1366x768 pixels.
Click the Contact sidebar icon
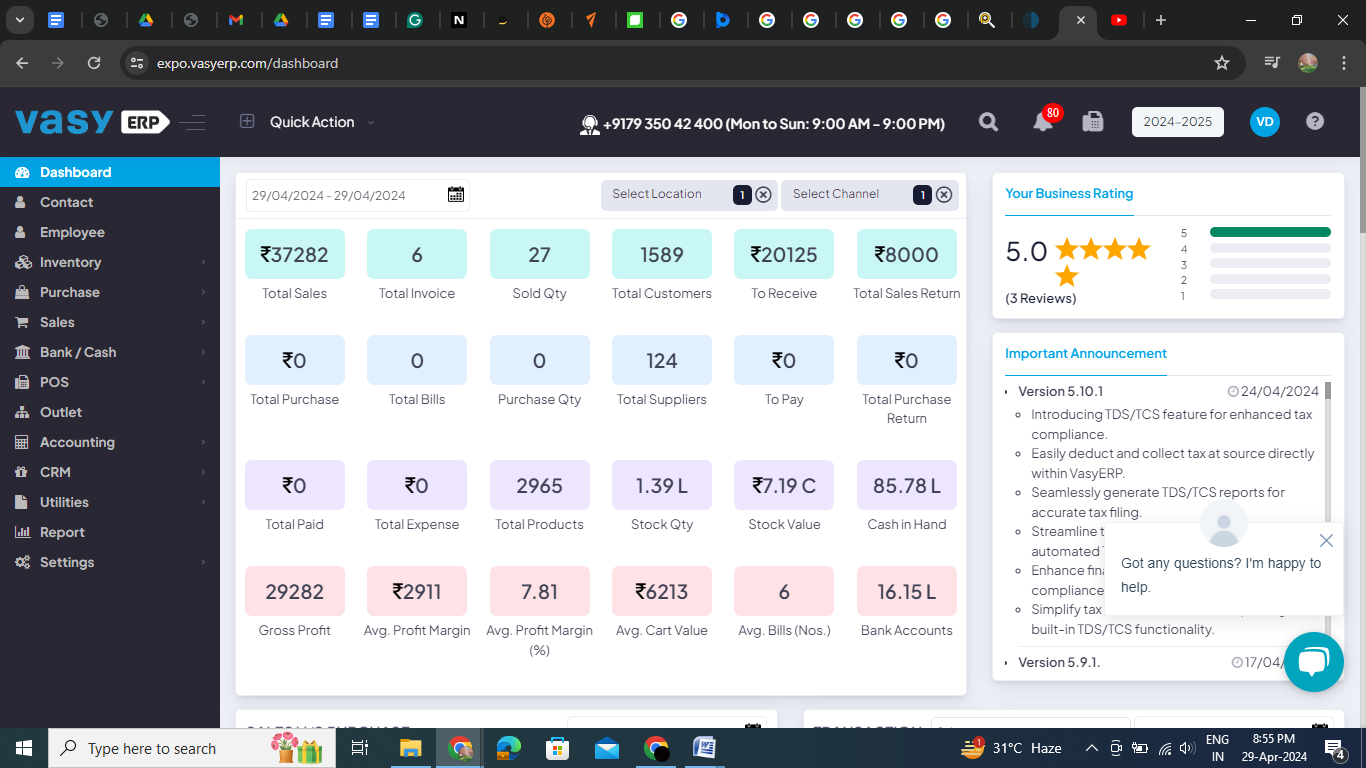tap(21, 202)
